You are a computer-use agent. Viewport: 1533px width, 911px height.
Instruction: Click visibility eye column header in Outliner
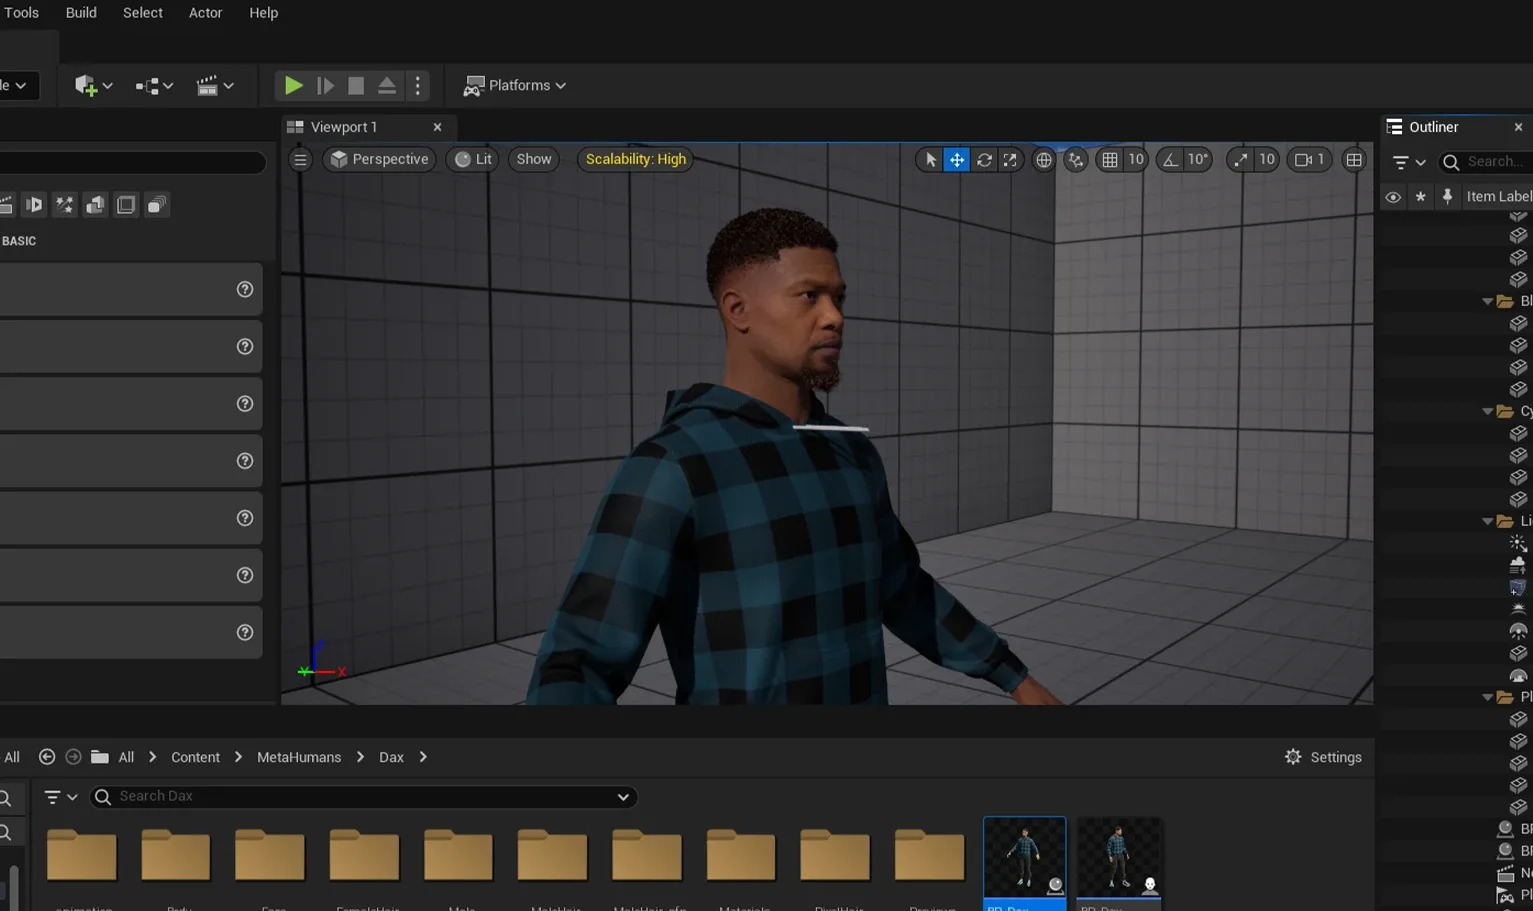point(1392,197)
